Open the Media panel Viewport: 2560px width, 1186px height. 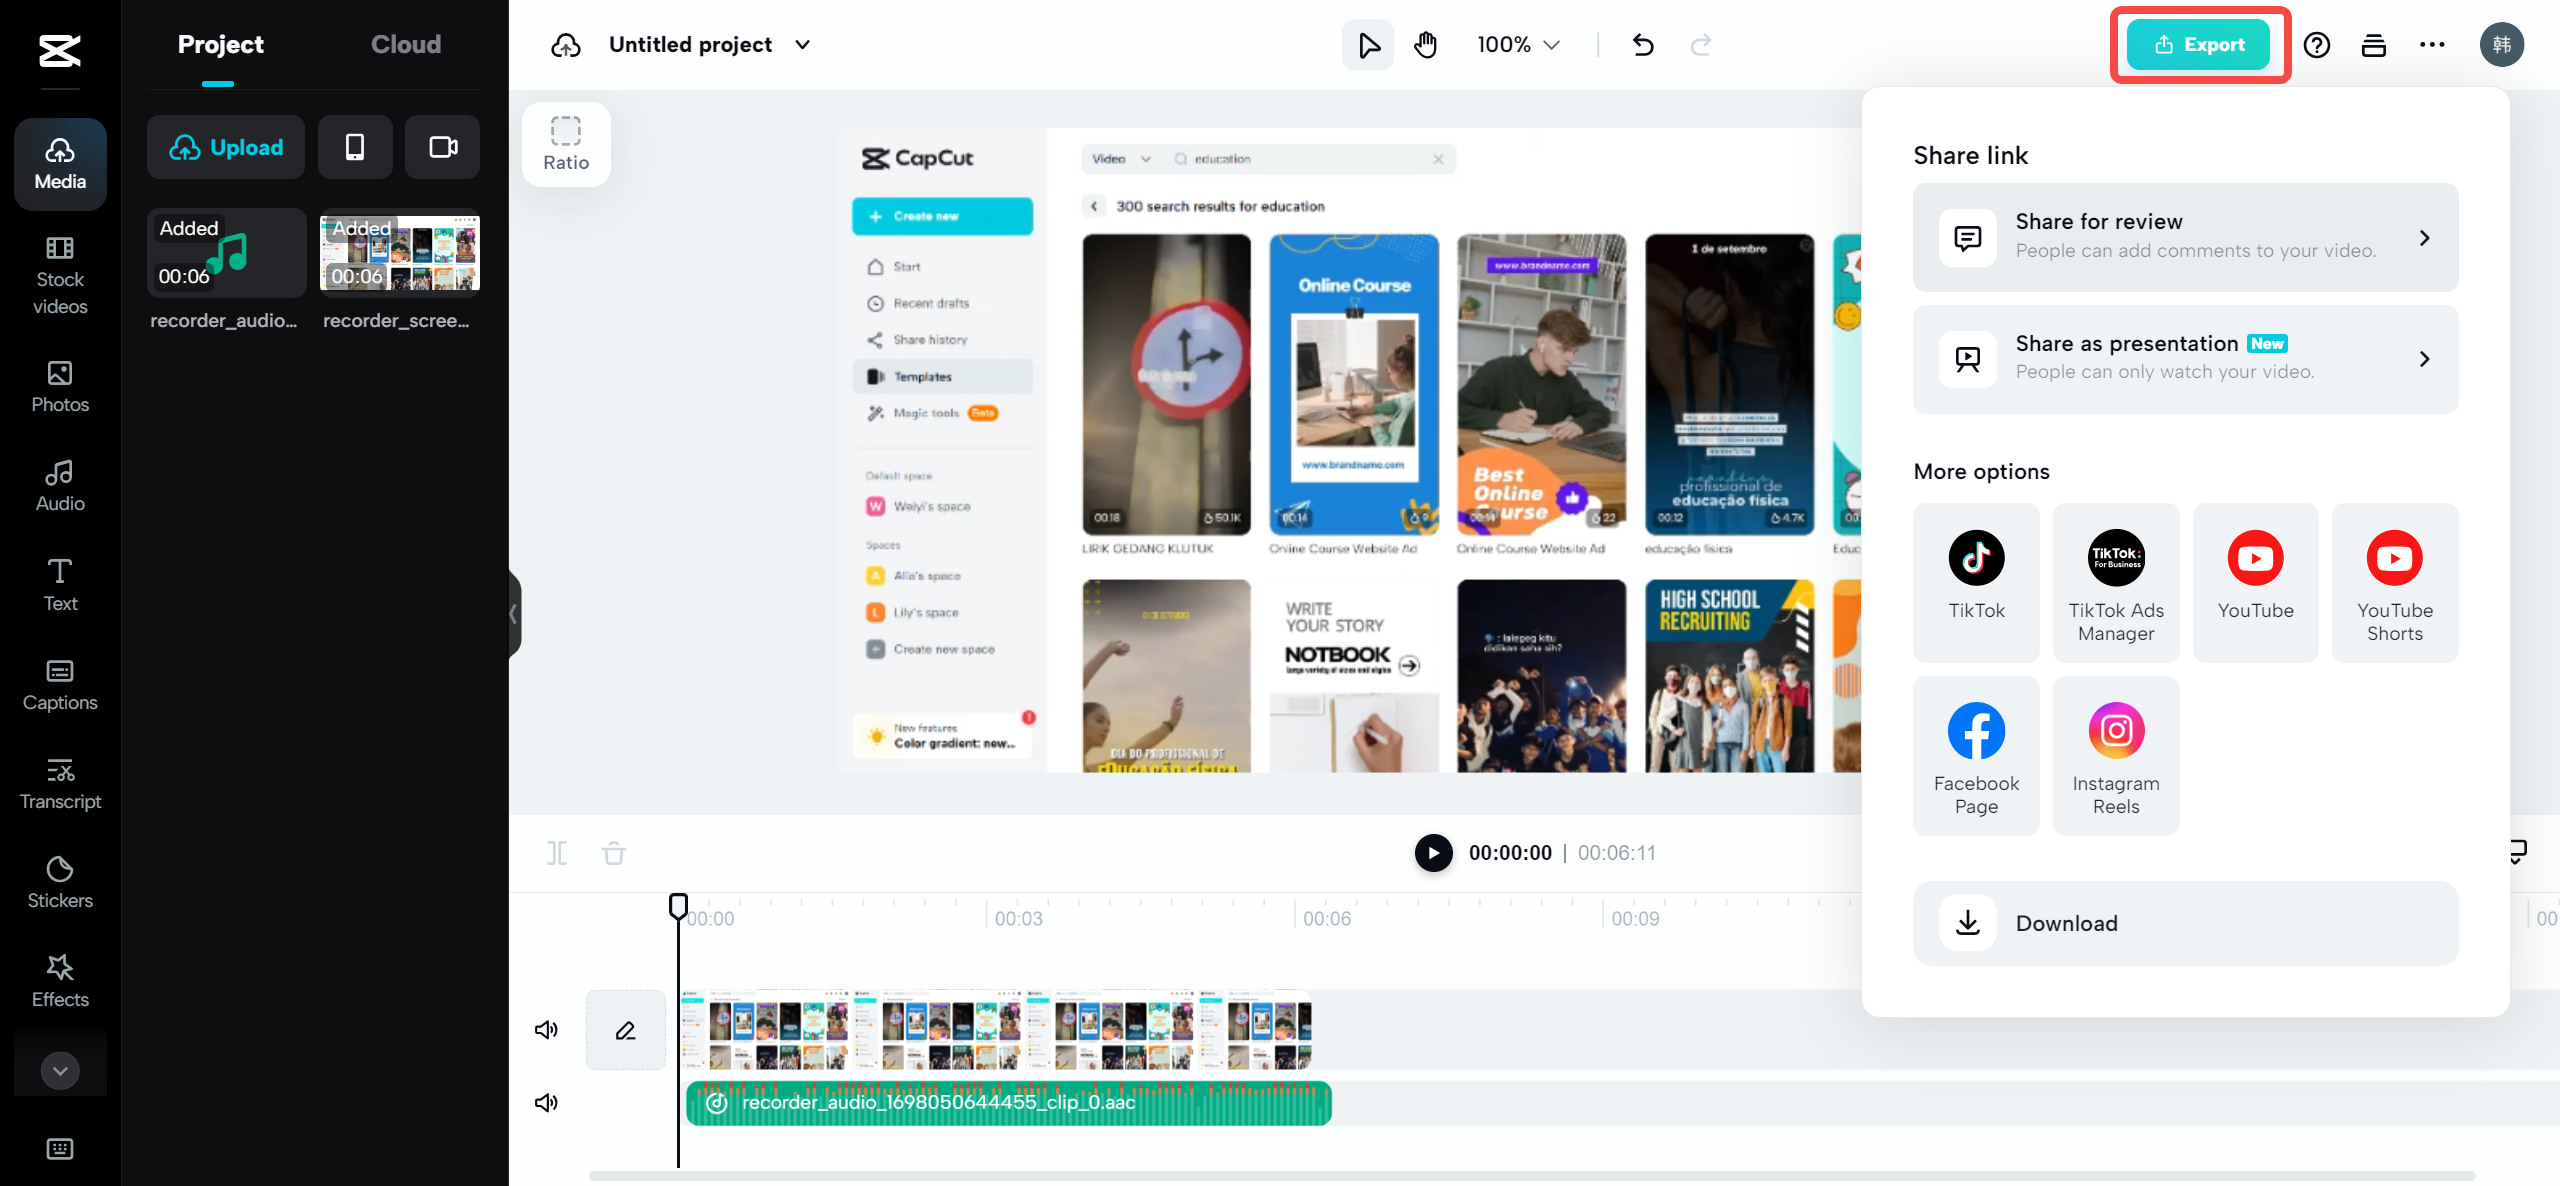point(60,164)
